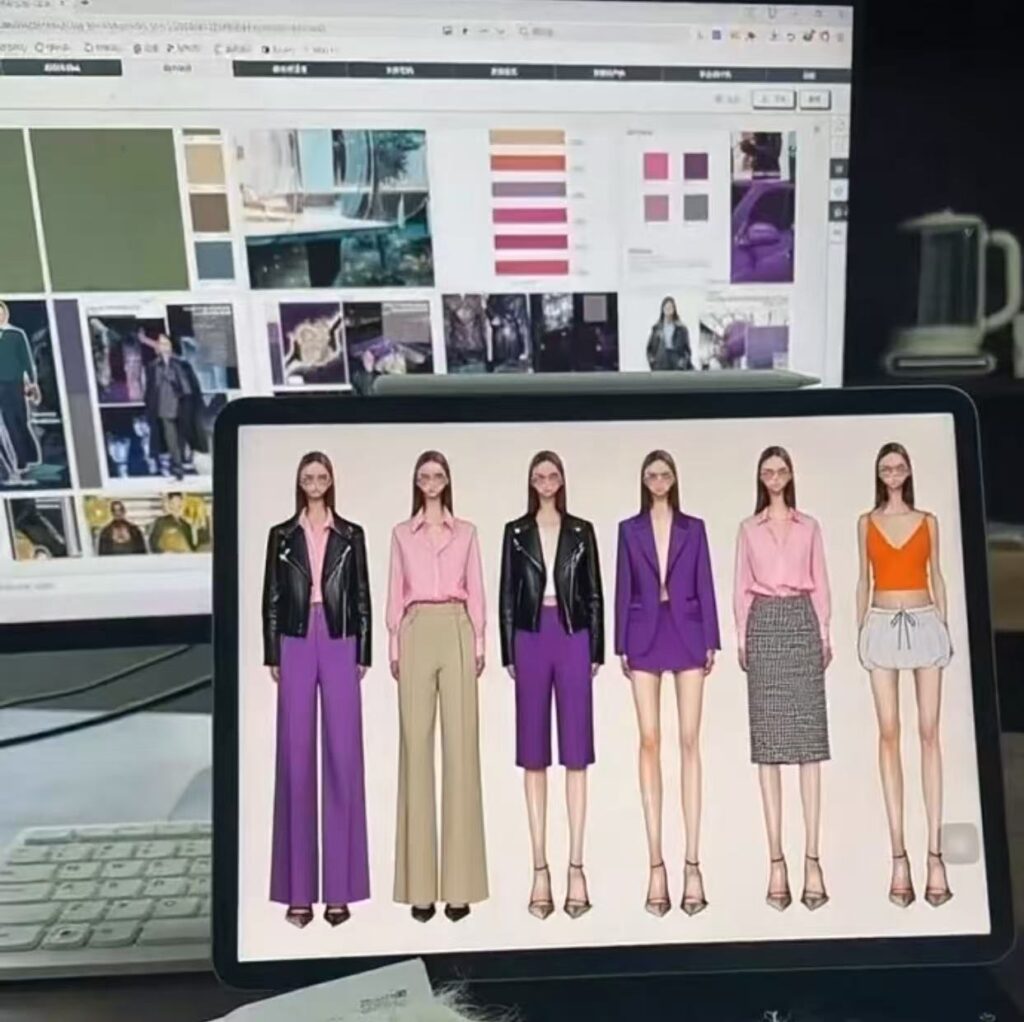This screenshot has height=1022, width=1024.
Task: Click the wider outlined button left of the rightmost button
Action: click(x=774, y=98)
